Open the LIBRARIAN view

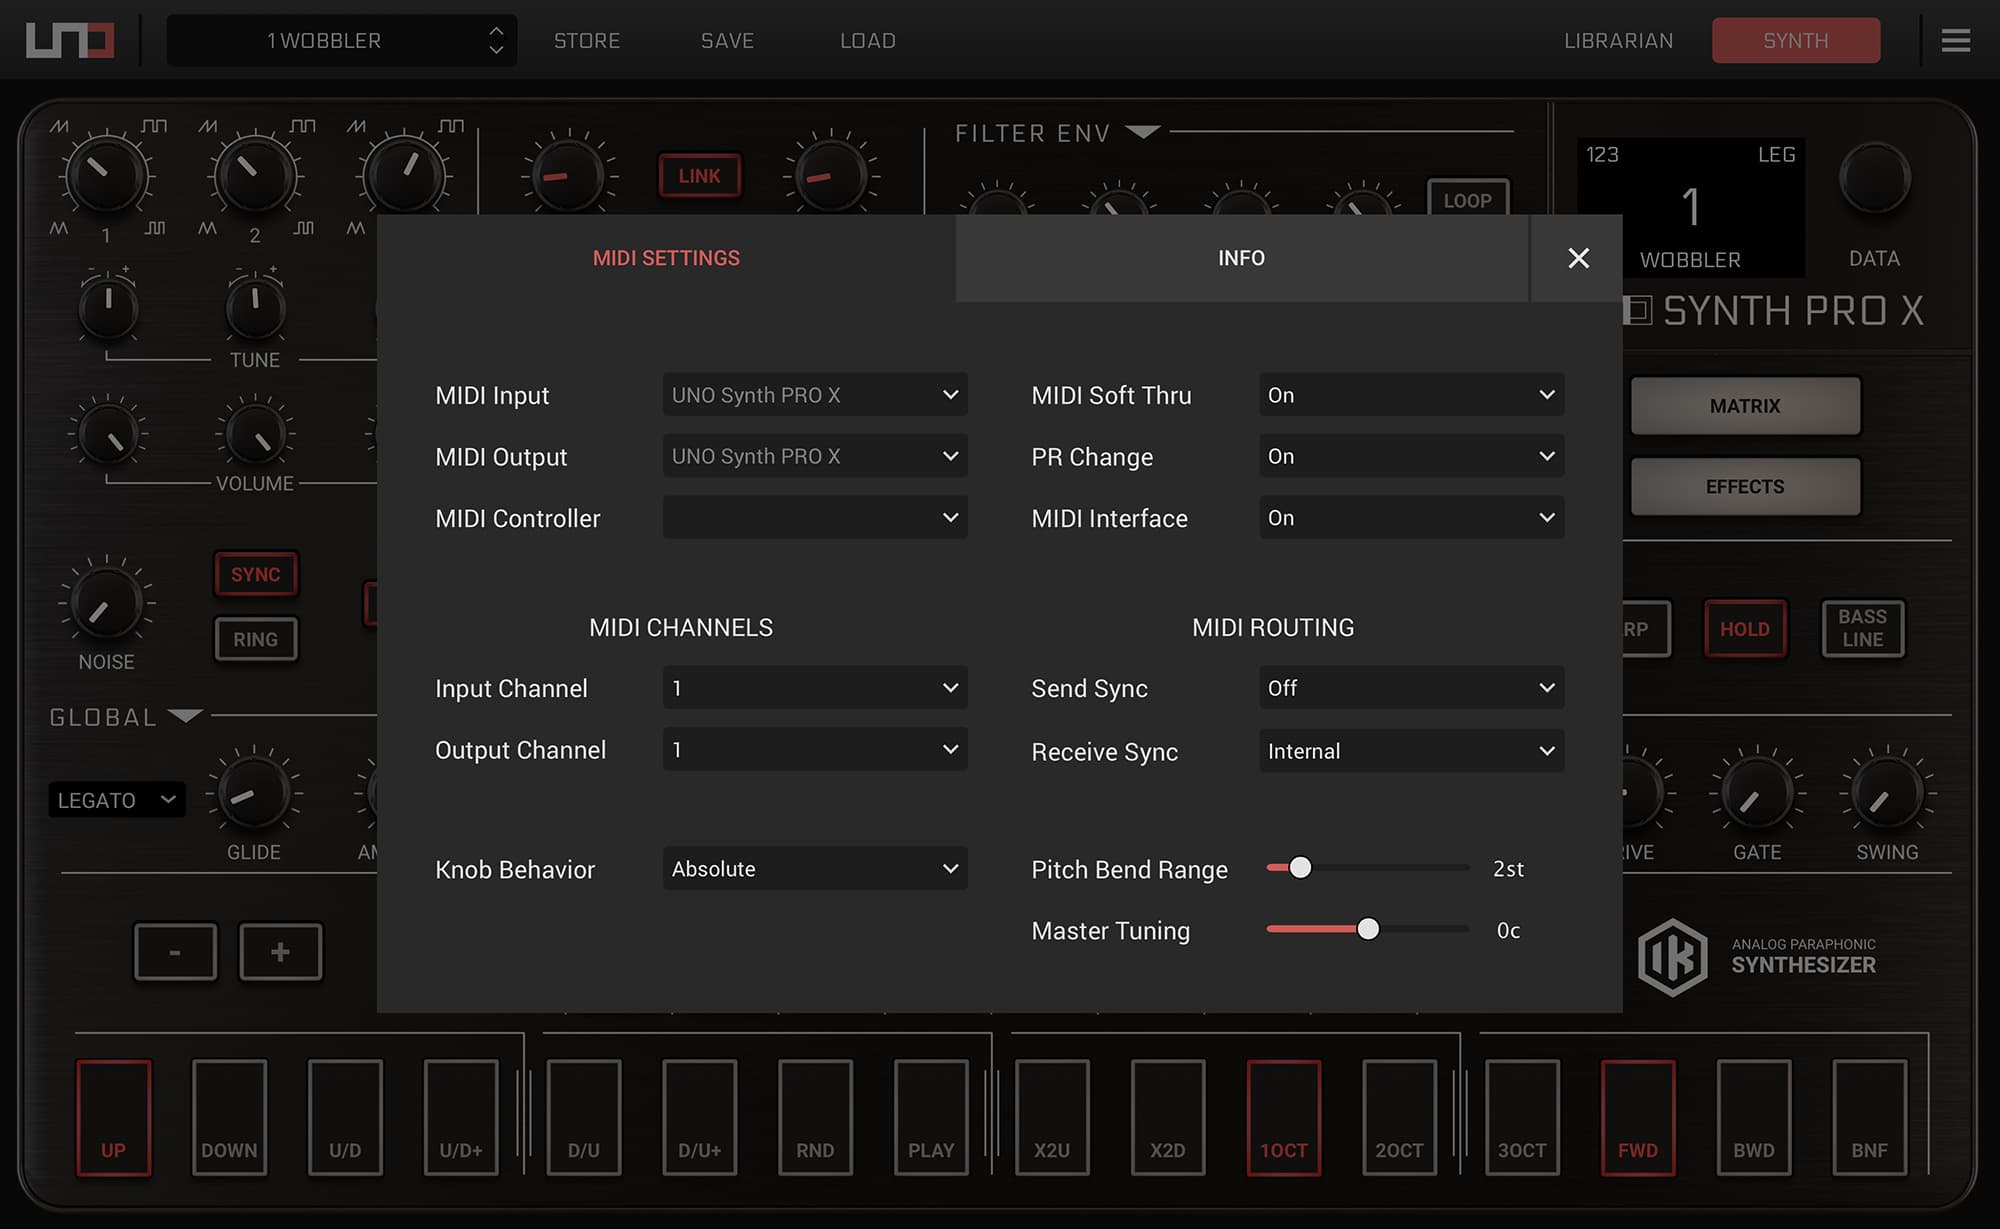pos(1618,40)
